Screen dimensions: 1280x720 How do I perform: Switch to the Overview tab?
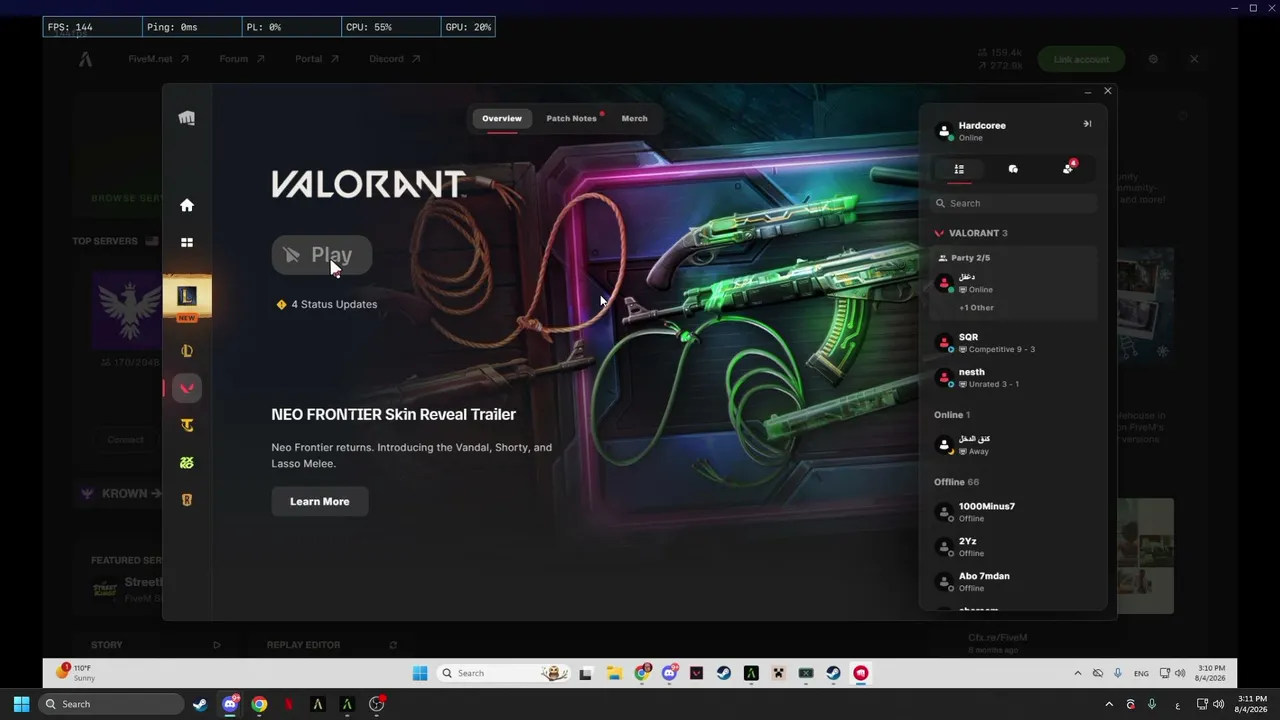502,118
